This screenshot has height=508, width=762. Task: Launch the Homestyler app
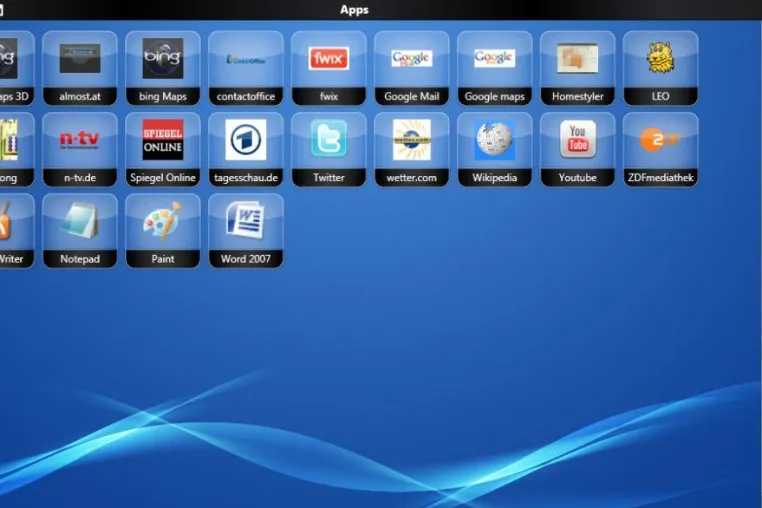tap(577, 68)
